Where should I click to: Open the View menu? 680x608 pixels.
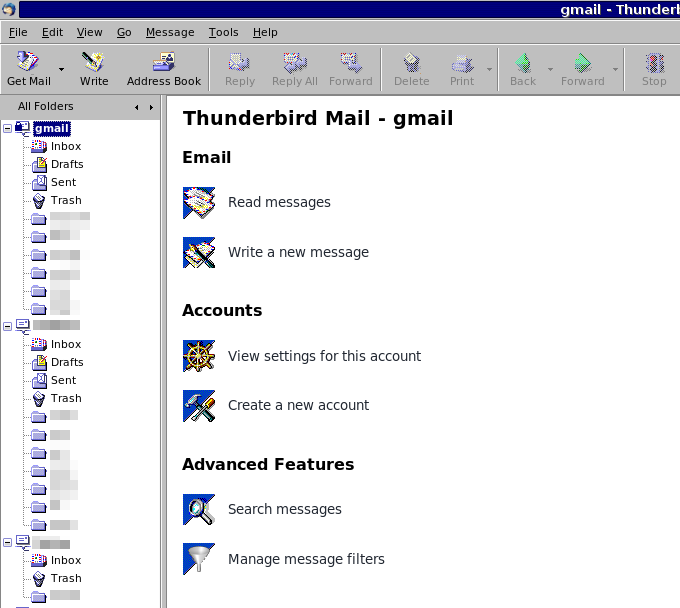[x=90, y=32]
